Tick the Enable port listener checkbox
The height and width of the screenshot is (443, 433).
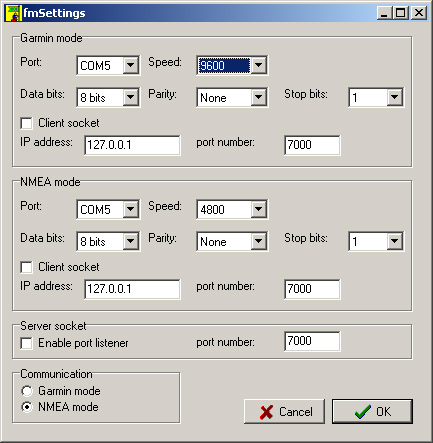tap(27, 343)
